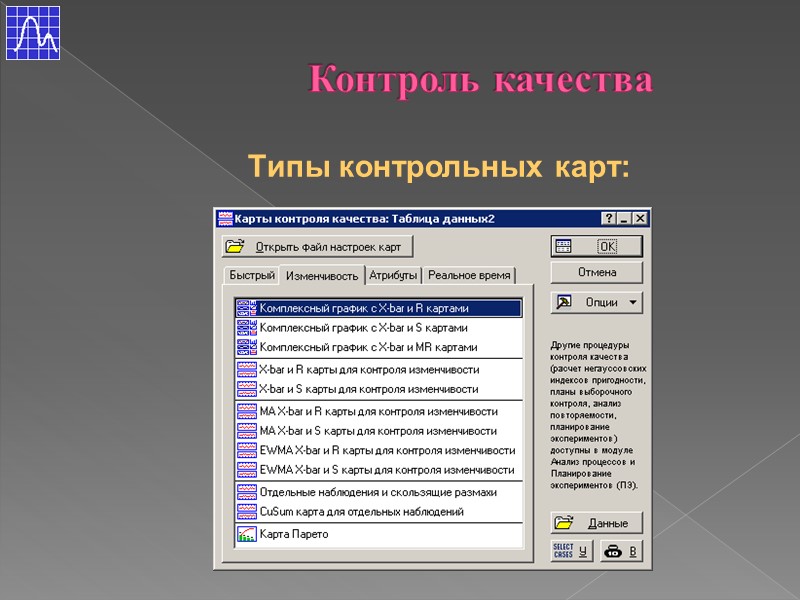
Task: Click the keyboard icon beside OK
Action: [x=563, y=245]
